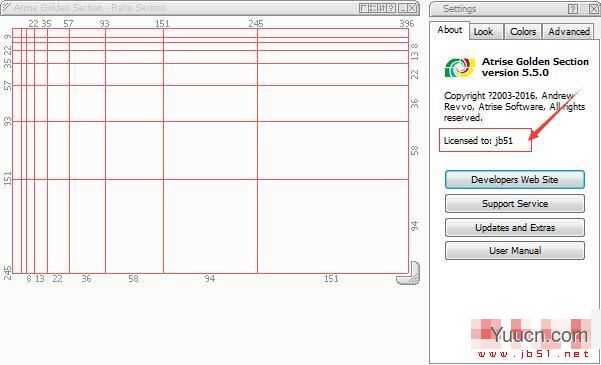
Task: Click the 36 label on bottom ruler
Action: [86, 279]
